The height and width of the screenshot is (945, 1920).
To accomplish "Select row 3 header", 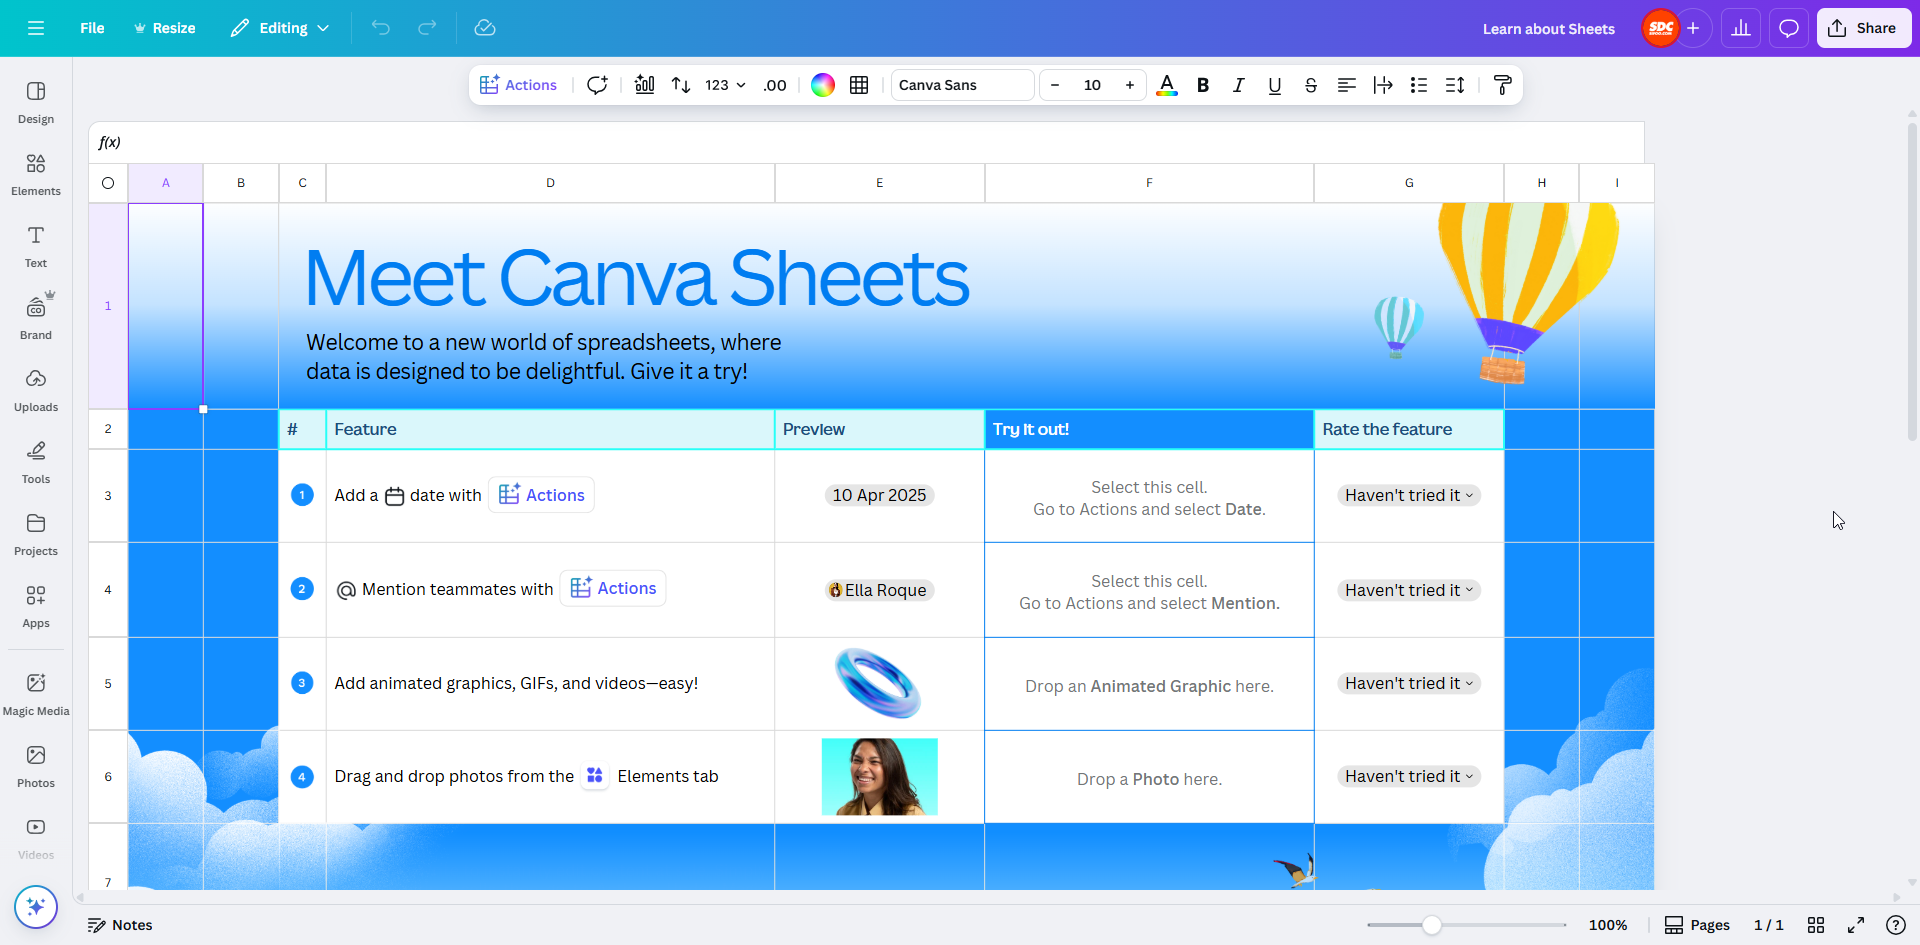I will tap(108, 496).
